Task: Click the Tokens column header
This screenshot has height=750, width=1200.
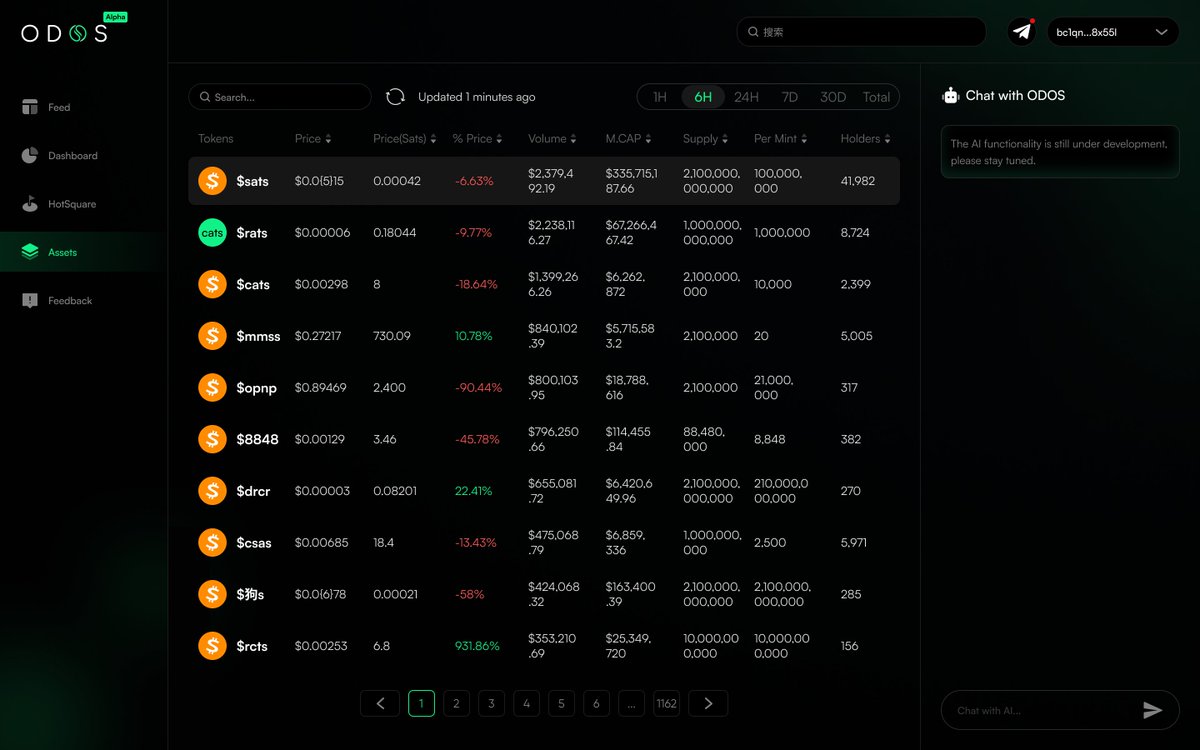Action: tap(216, 139)
